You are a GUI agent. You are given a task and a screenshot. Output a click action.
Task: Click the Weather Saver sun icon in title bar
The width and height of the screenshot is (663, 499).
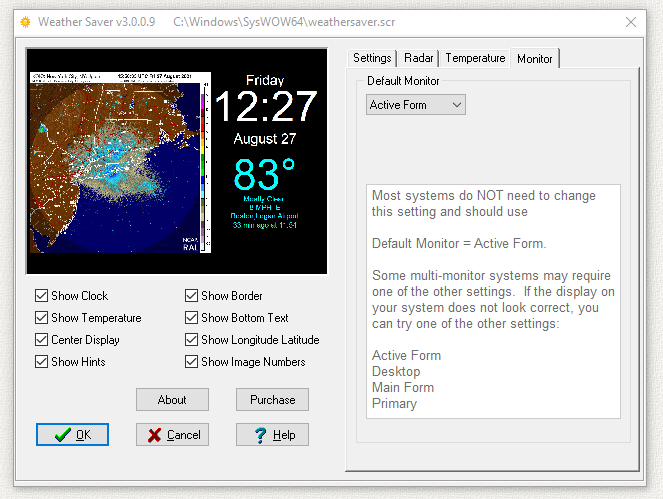point(25,22)
